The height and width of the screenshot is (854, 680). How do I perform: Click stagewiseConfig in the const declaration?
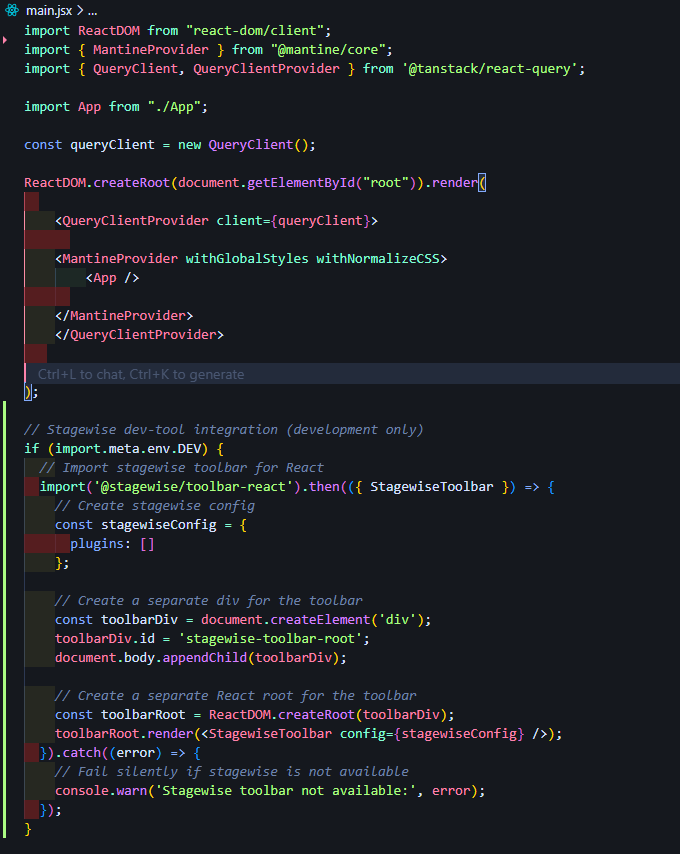pos(158,525)
